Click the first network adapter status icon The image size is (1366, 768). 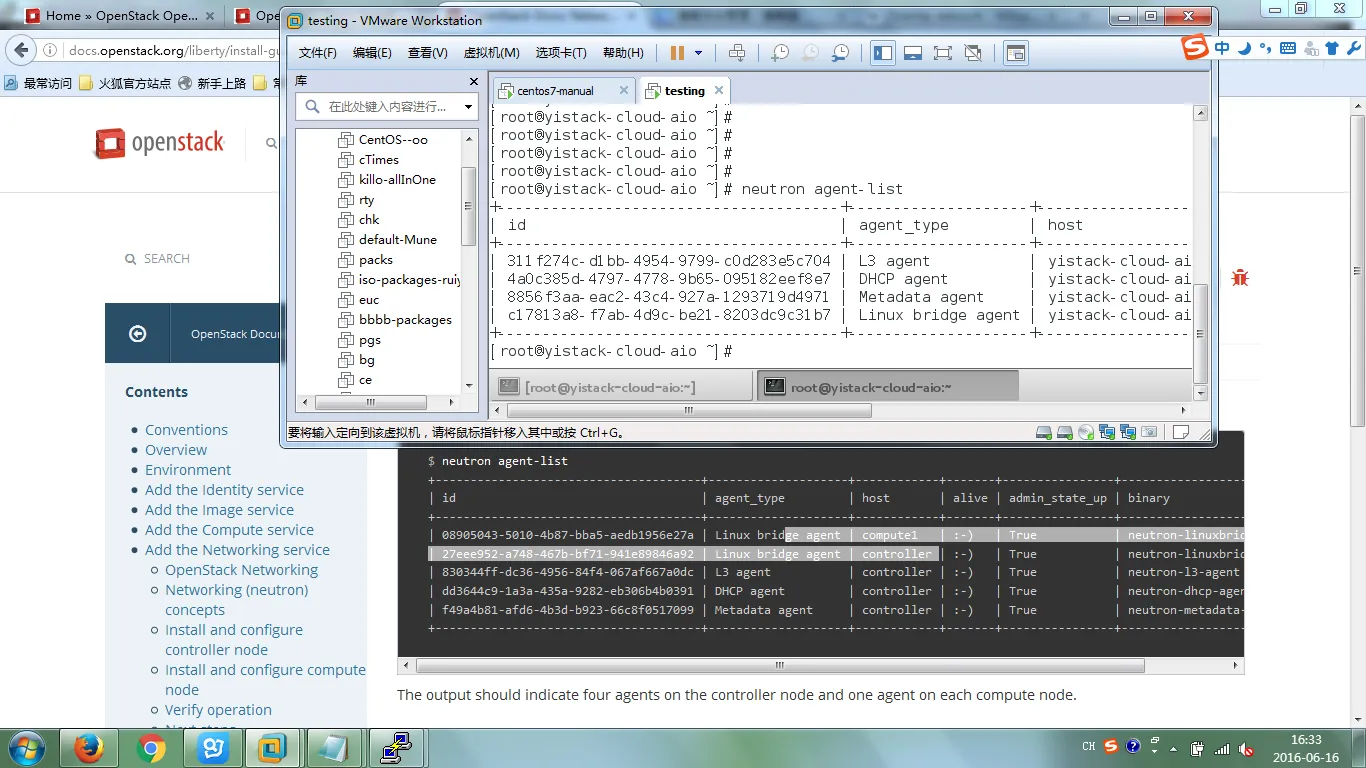[1107, 433]
